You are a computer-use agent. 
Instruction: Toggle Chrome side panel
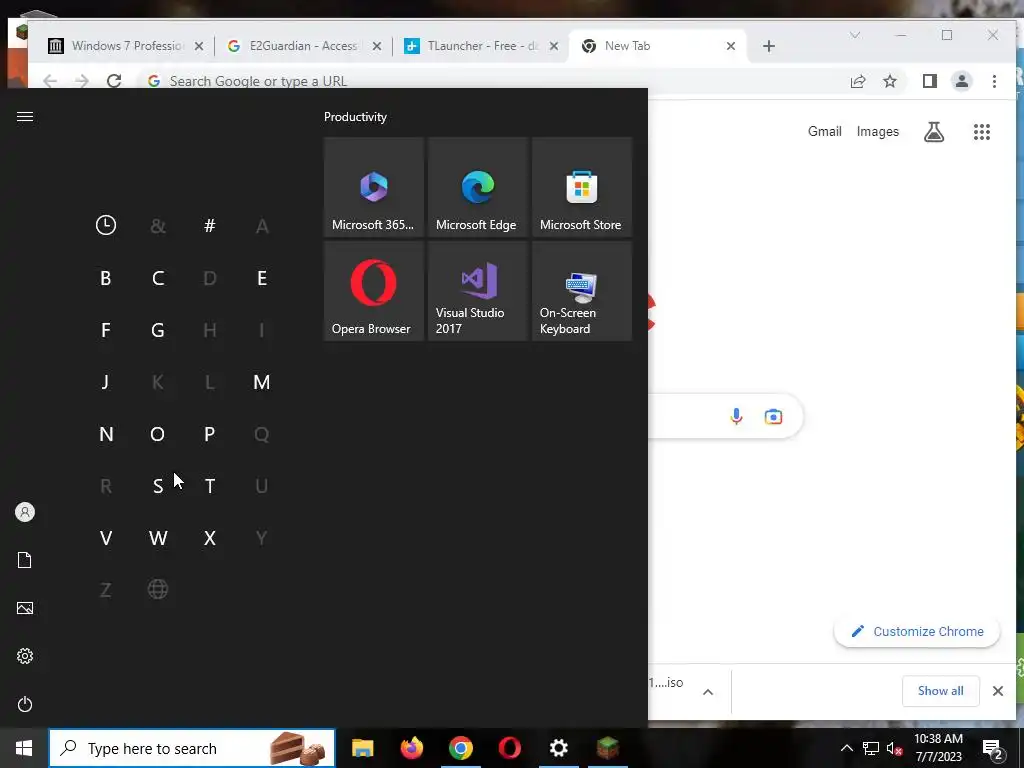click(x=930, y=81)
